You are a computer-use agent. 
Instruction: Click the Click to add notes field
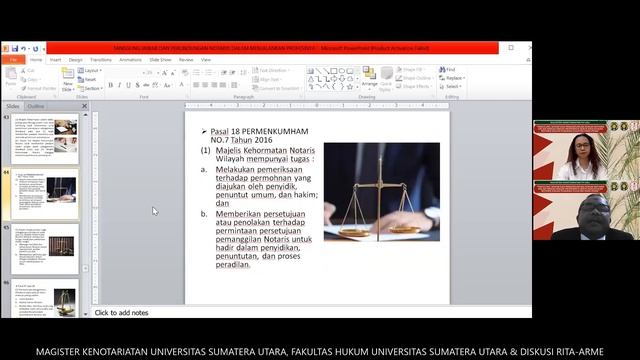tap(311, 313)
